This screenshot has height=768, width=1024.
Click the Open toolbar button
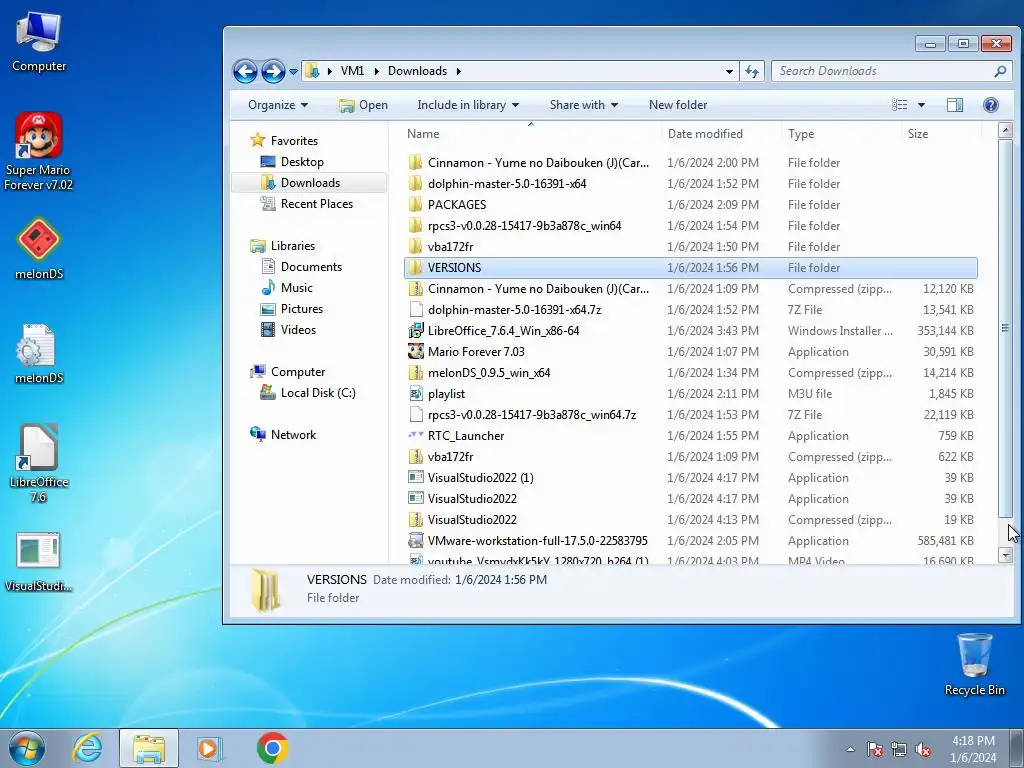tap(363, 105)
